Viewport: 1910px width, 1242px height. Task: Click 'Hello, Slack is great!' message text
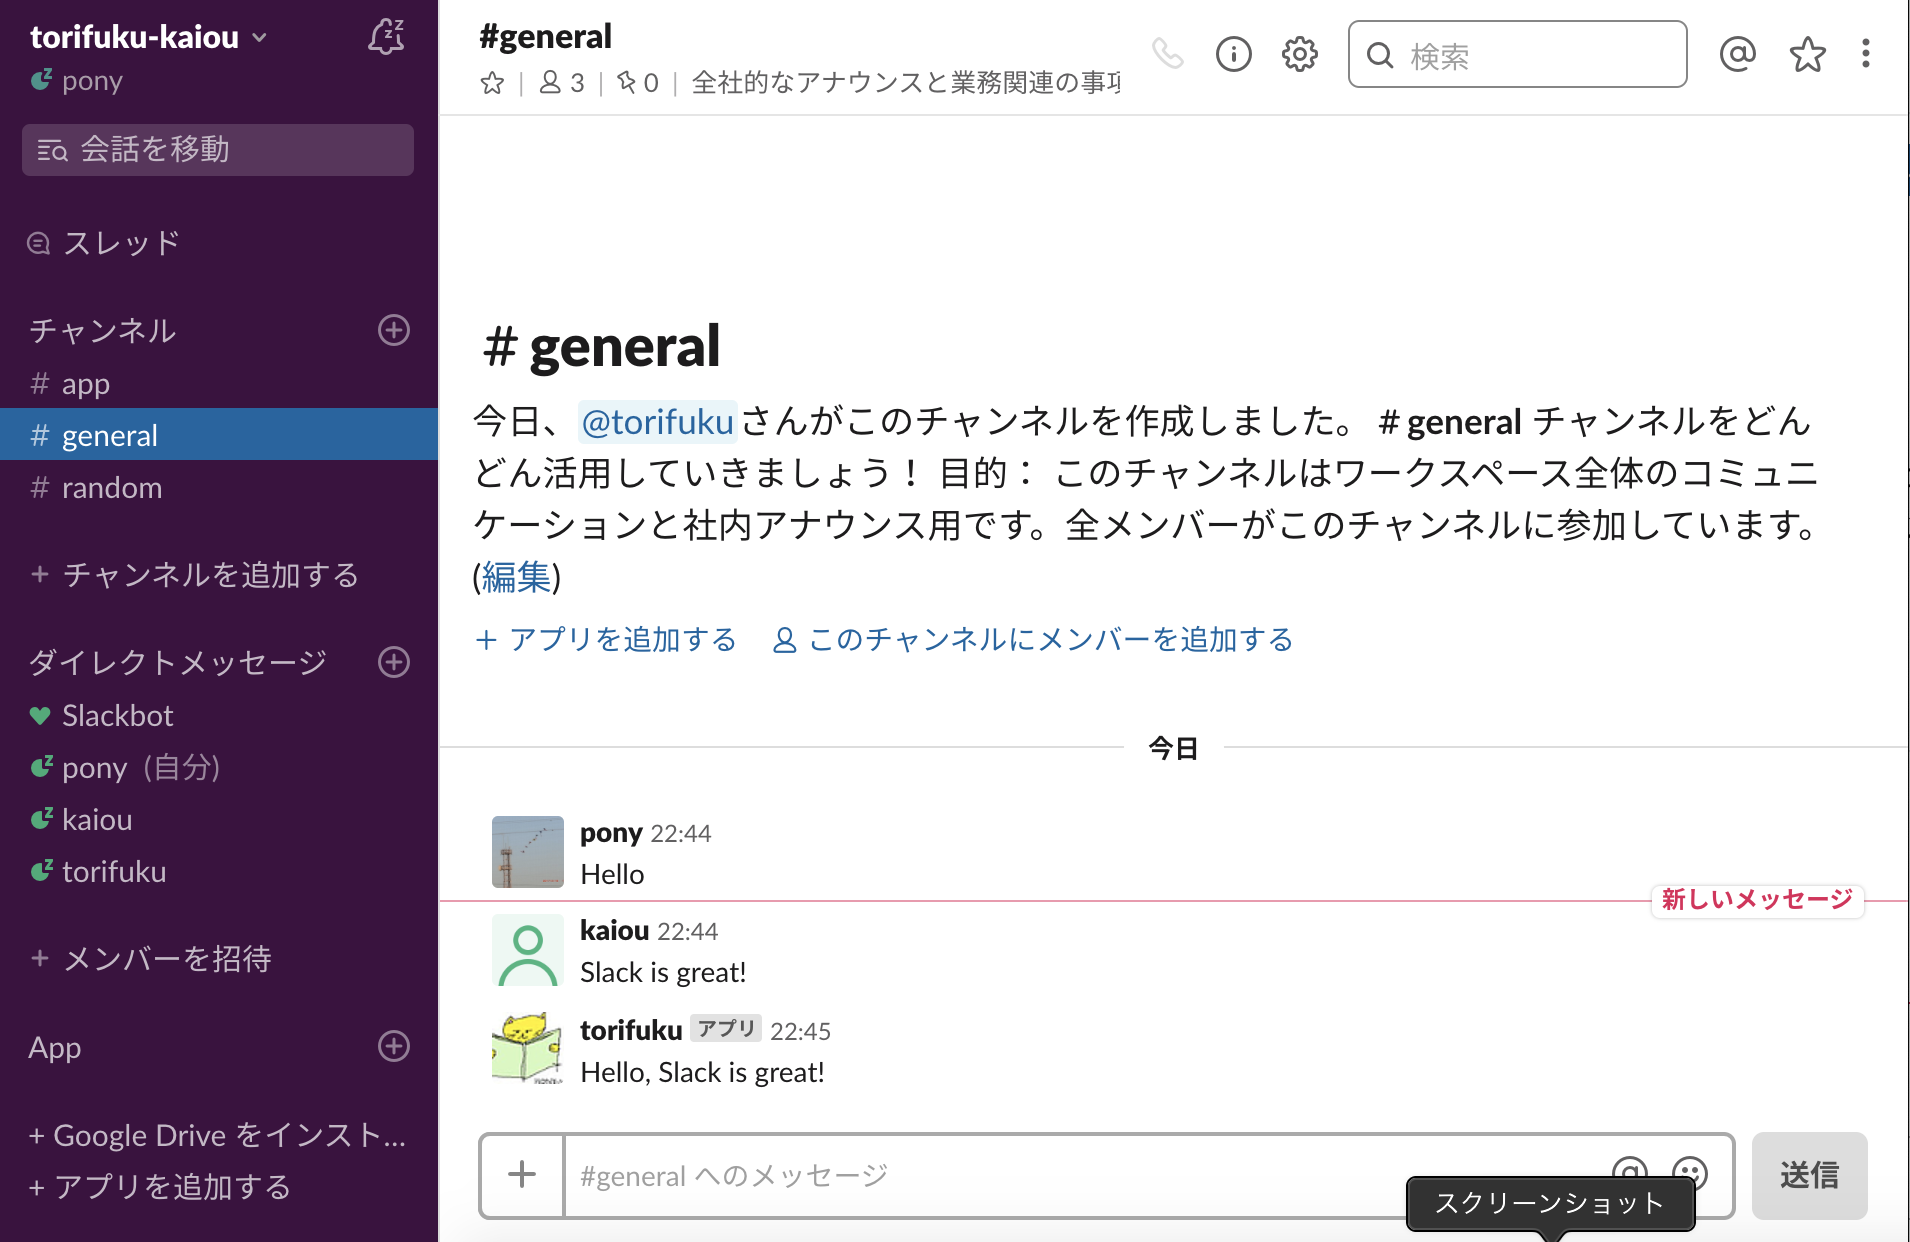pos(702,1073)
